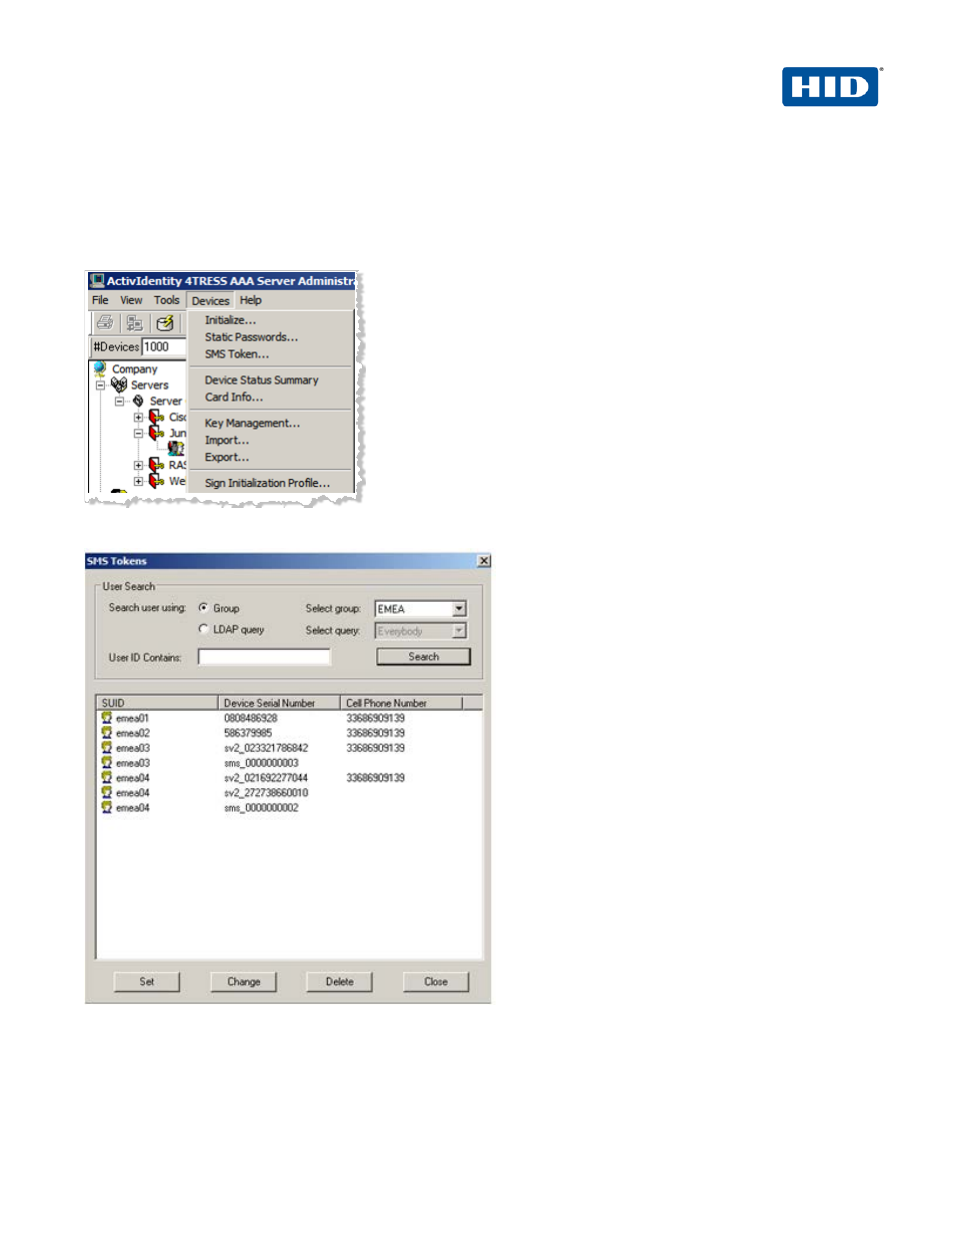Click the HID logo
954x1235 pixels.
(x=832, y=87)
